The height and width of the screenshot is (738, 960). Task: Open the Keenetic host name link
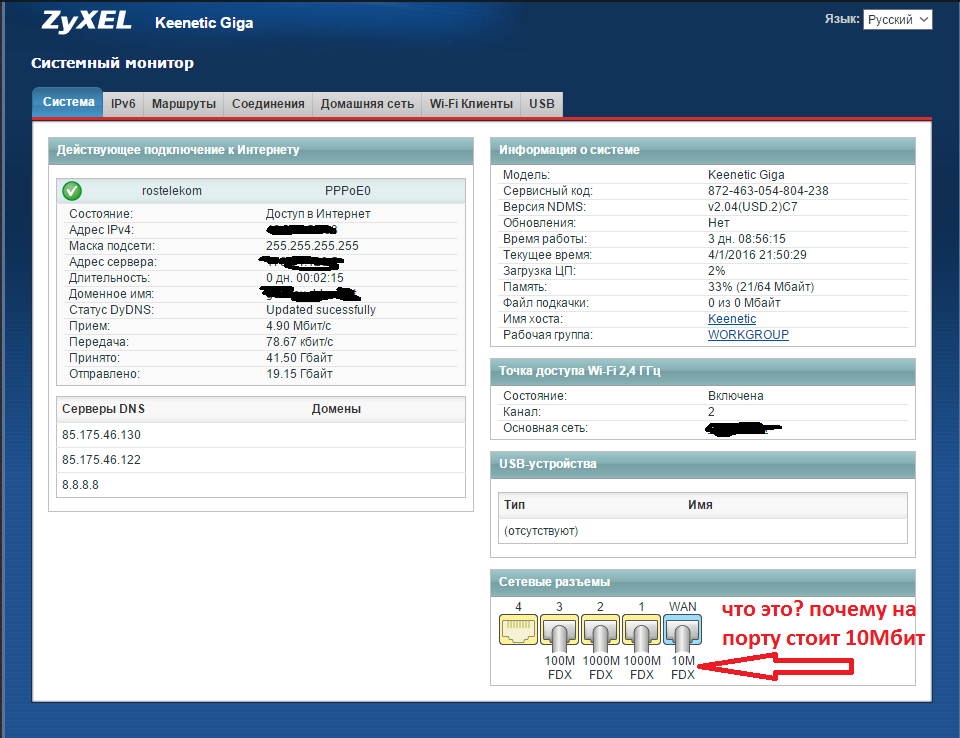(732, 319)
